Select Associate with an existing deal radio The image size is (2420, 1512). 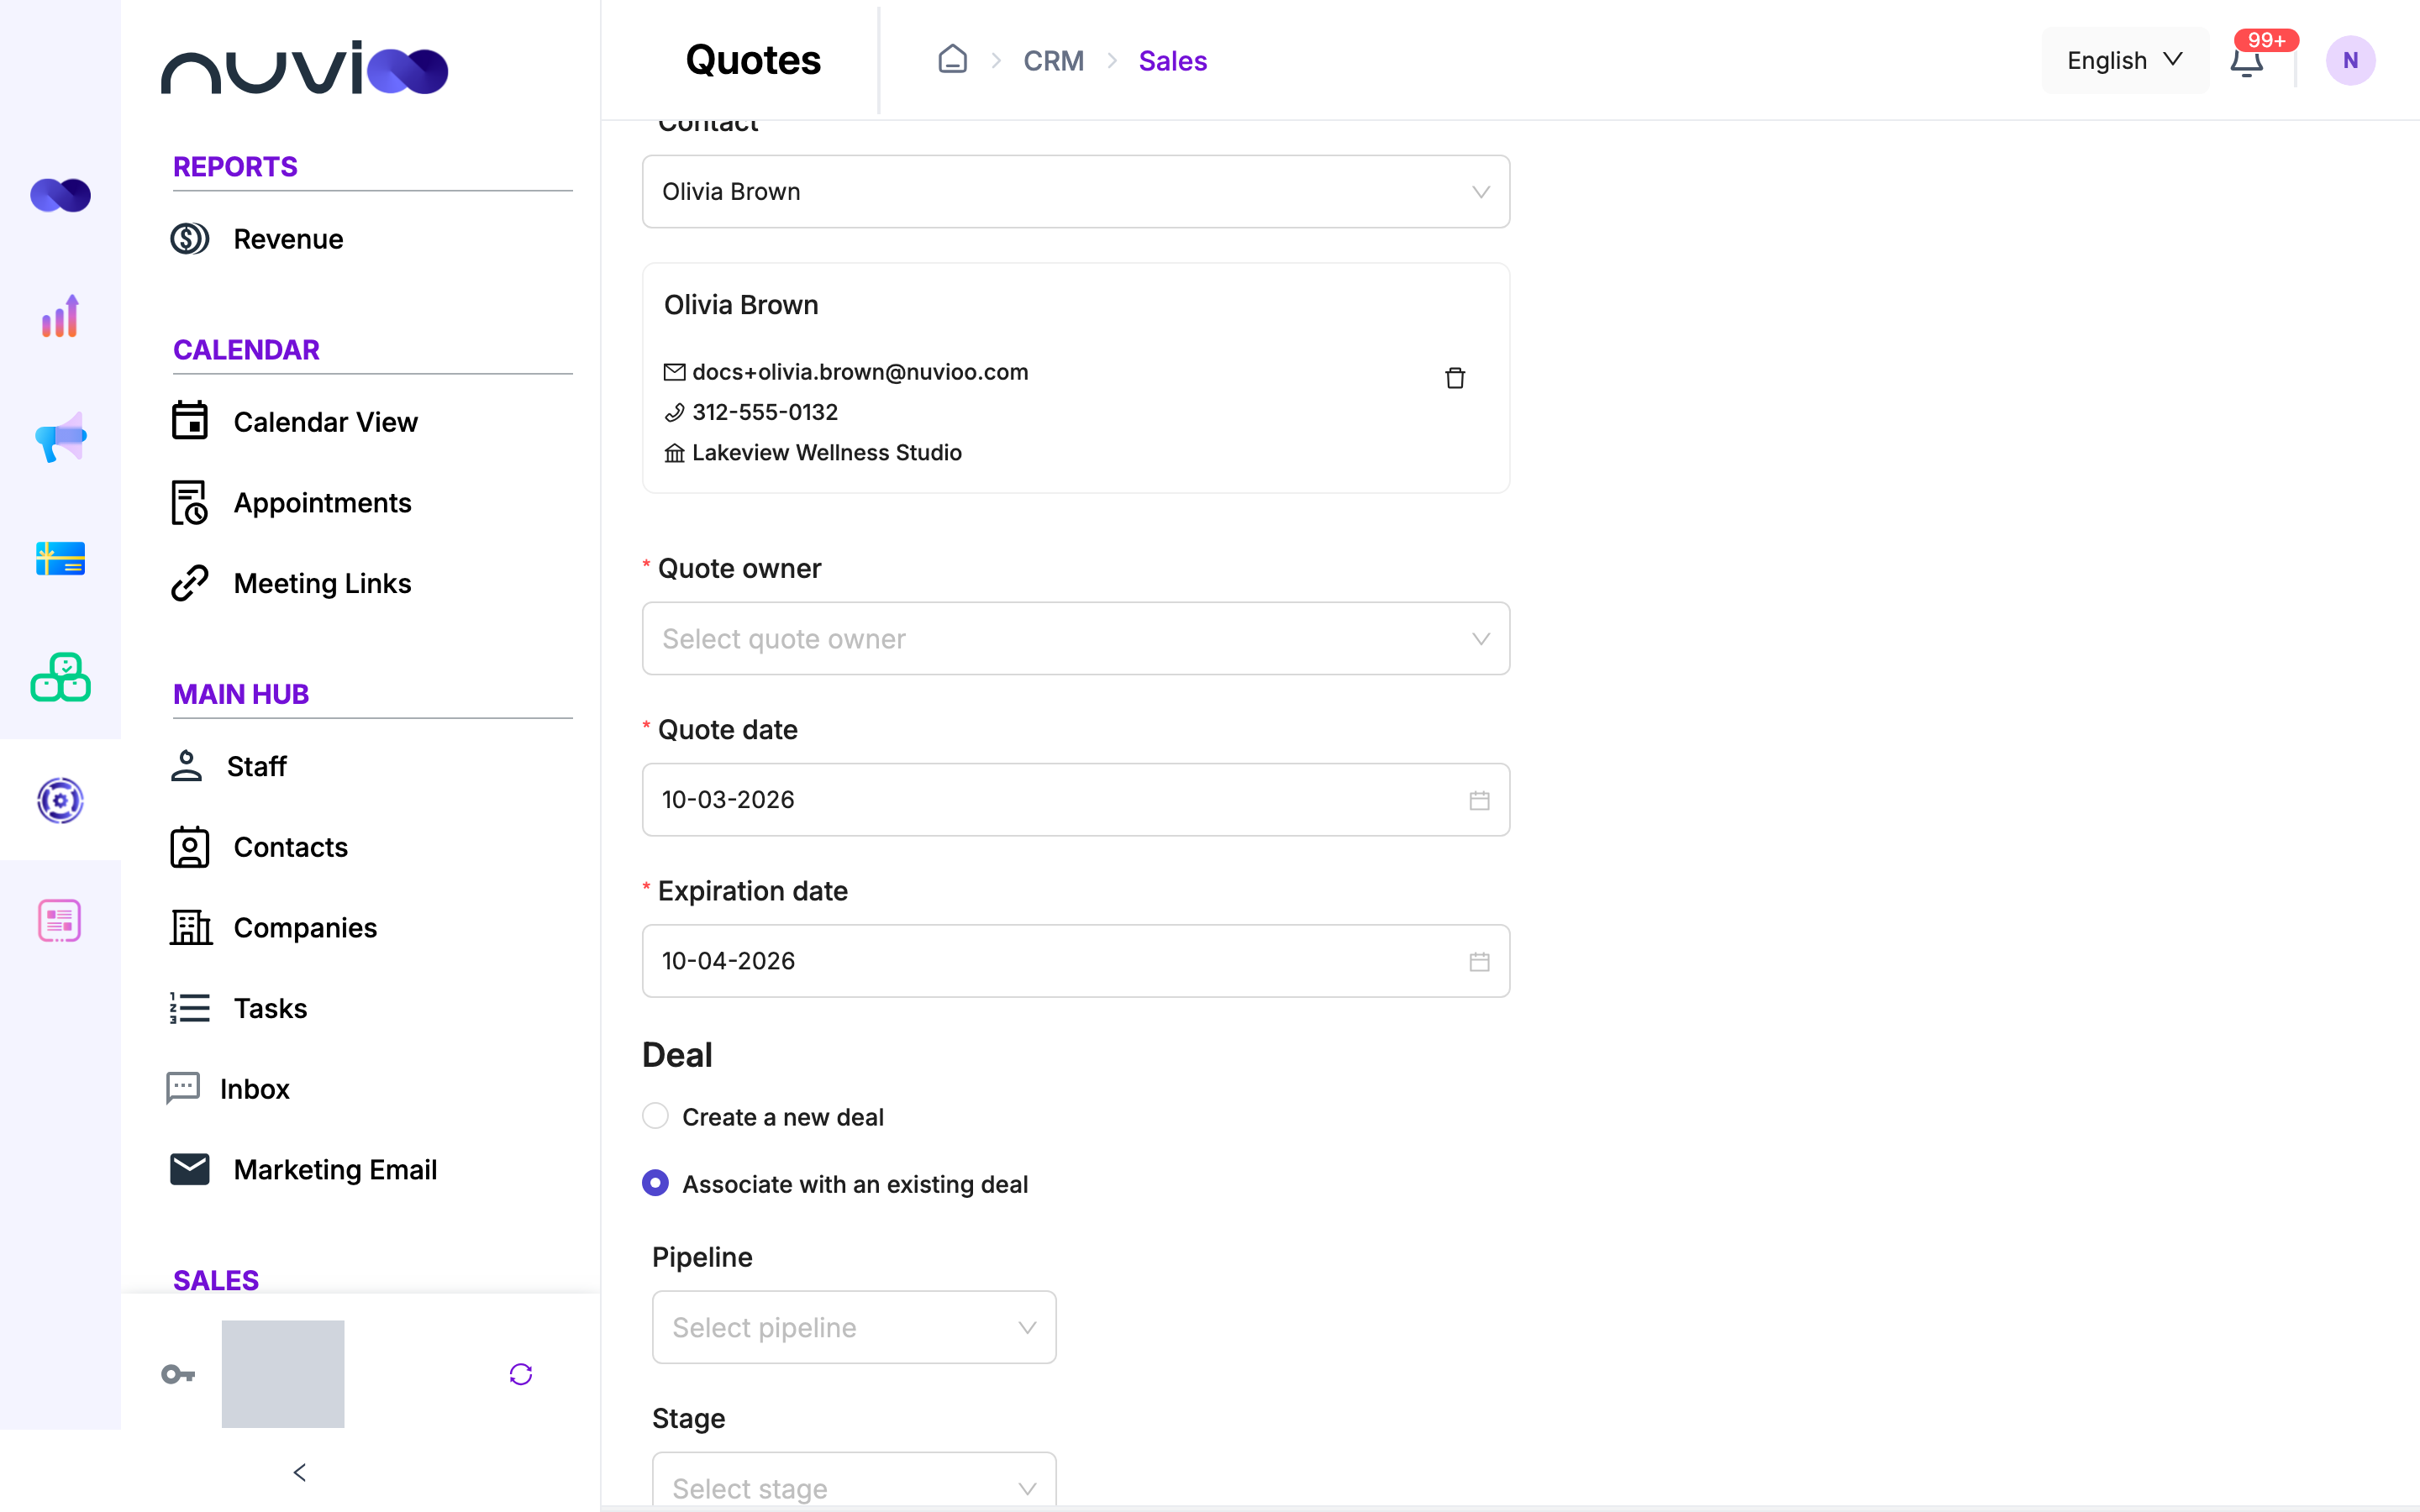(655, 1183)
